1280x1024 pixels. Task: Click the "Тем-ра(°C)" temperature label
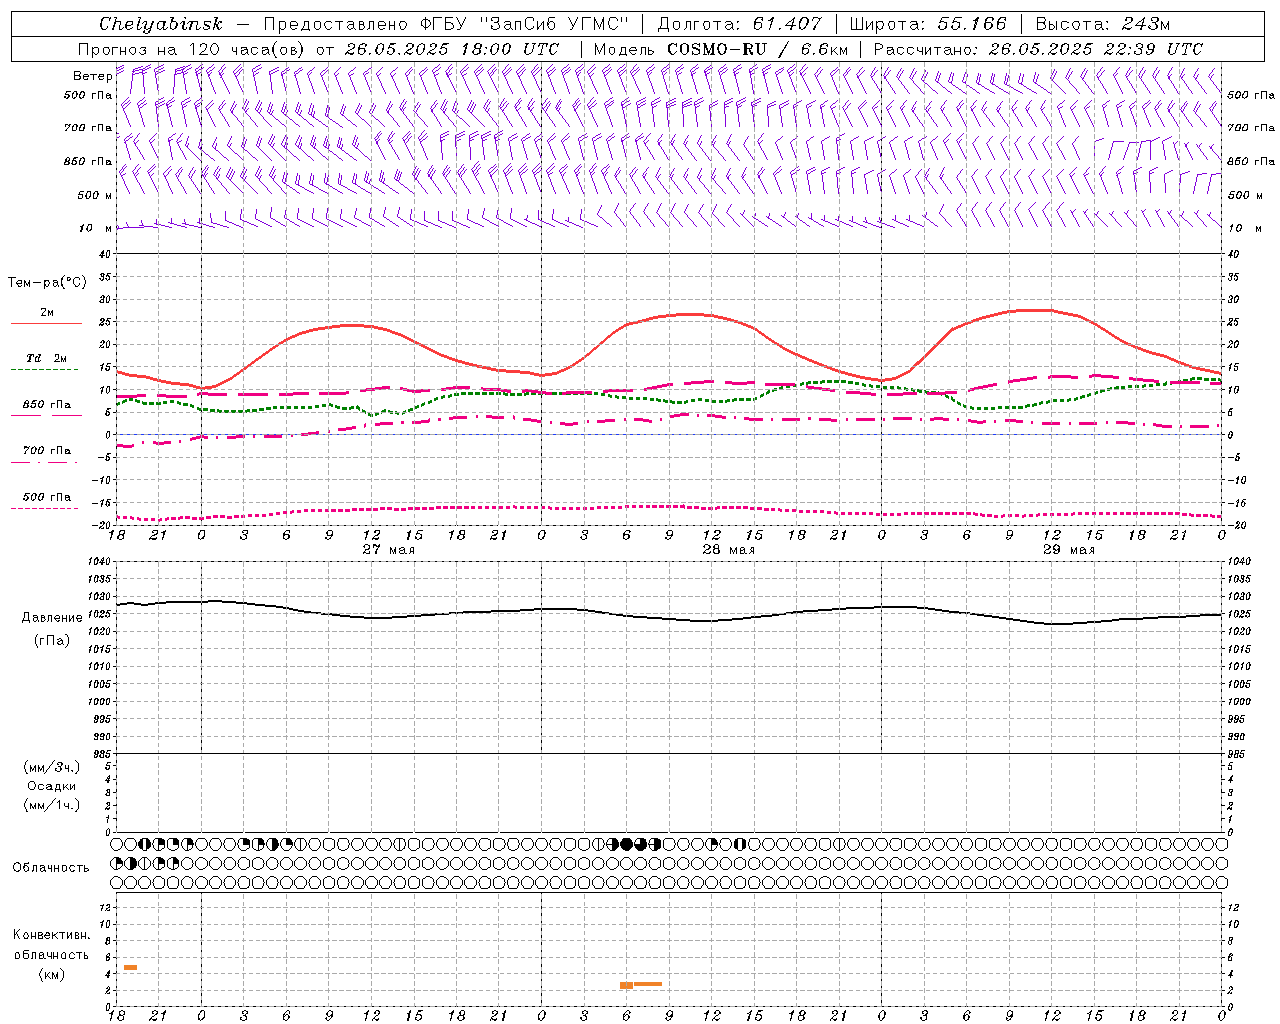[46, 283]
